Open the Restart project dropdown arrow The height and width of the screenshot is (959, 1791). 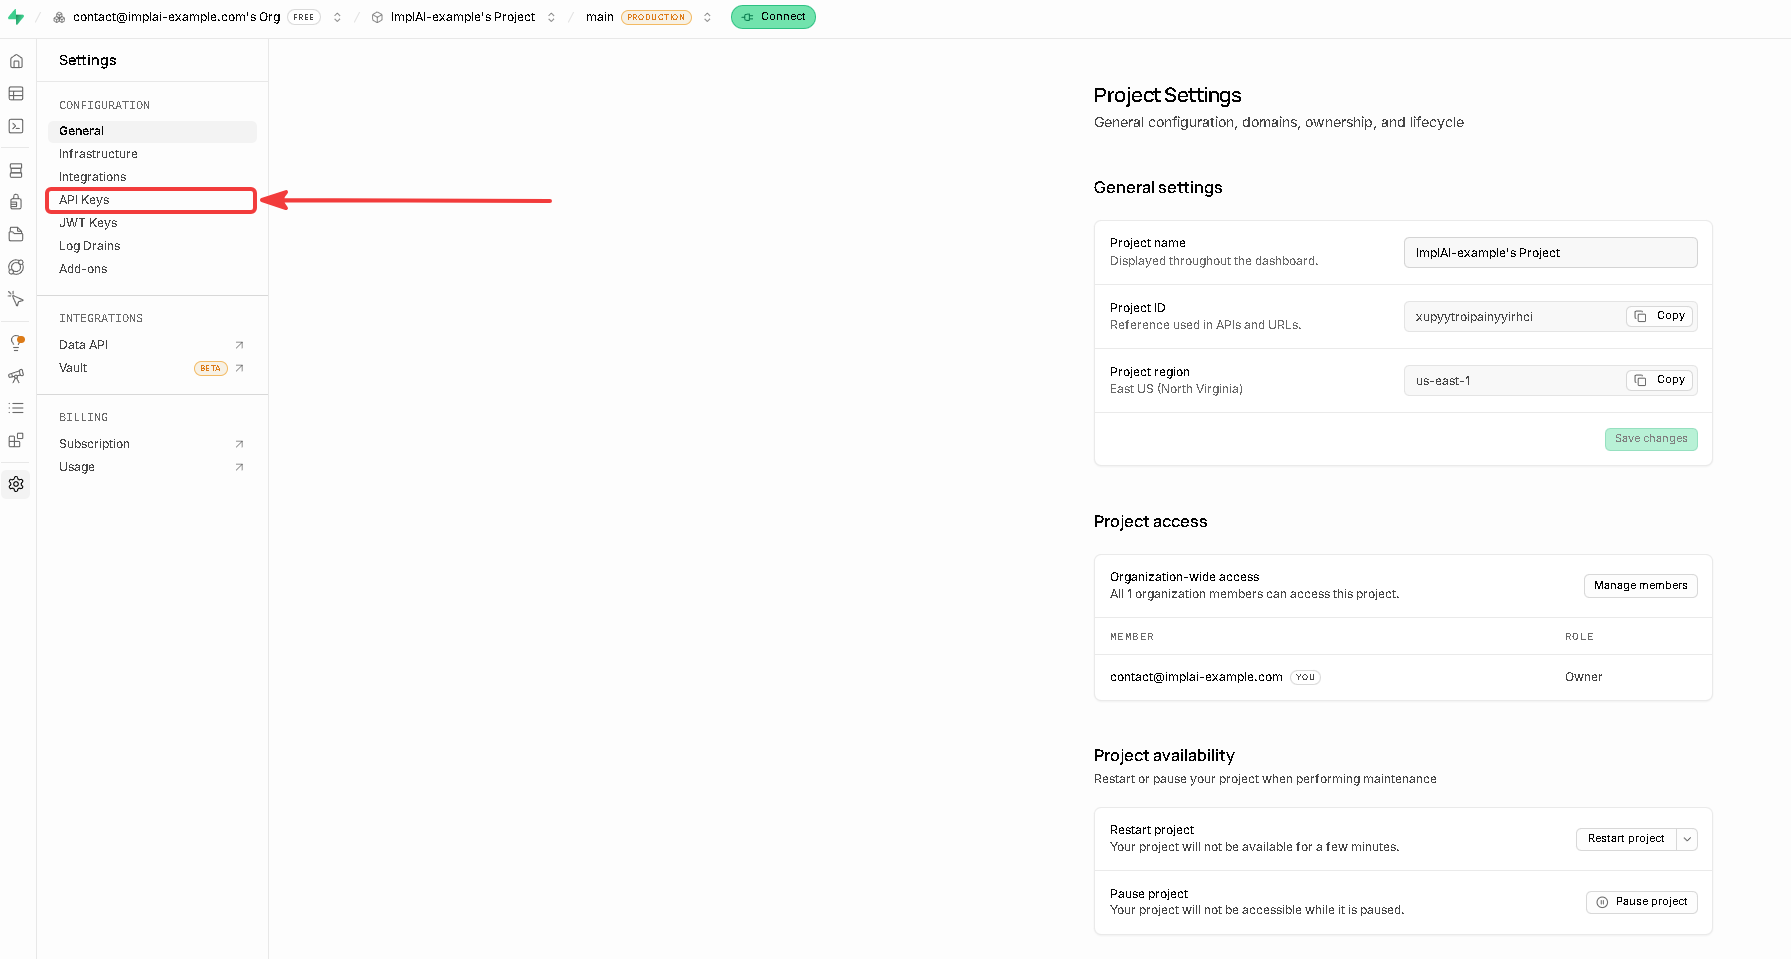coord(1687,839)
